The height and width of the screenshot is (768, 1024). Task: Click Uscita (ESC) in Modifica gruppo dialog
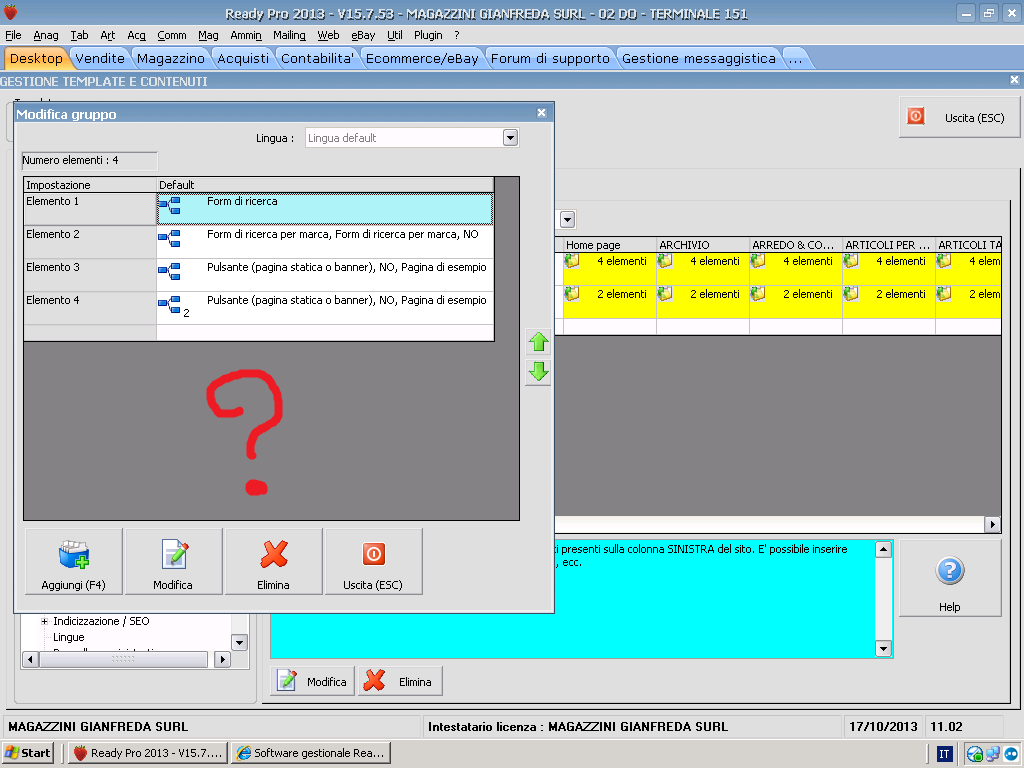pos(374,562)
